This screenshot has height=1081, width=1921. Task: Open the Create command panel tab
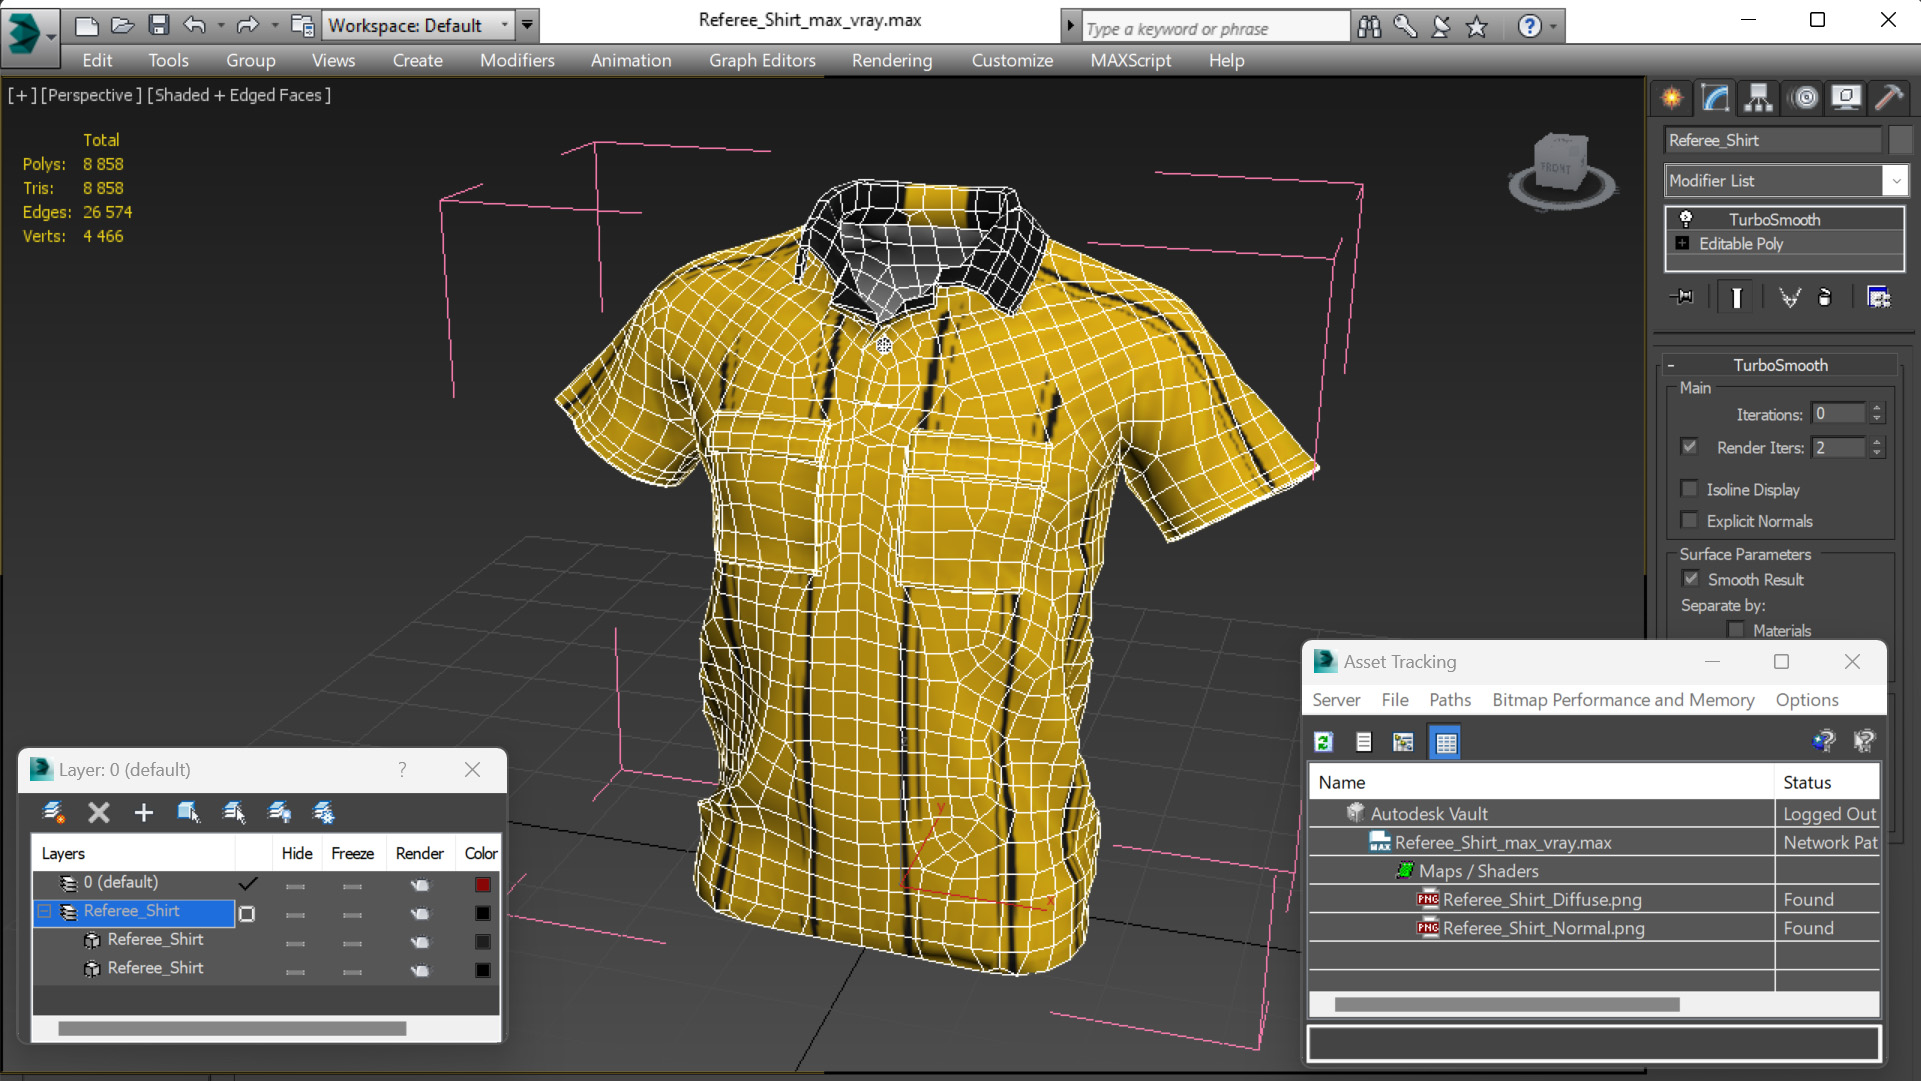tap(1671, 97)
